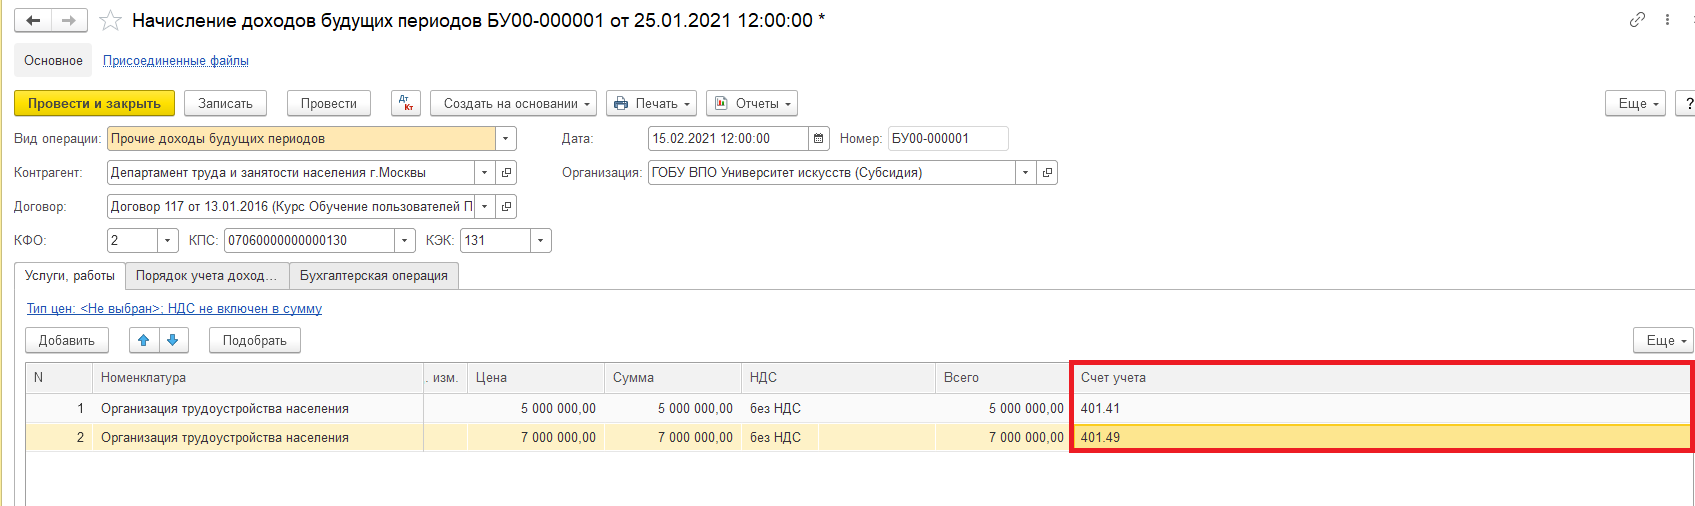Select row 2 Организация трудоустройства населения
1695x506 pixels.
coord(258,437)
